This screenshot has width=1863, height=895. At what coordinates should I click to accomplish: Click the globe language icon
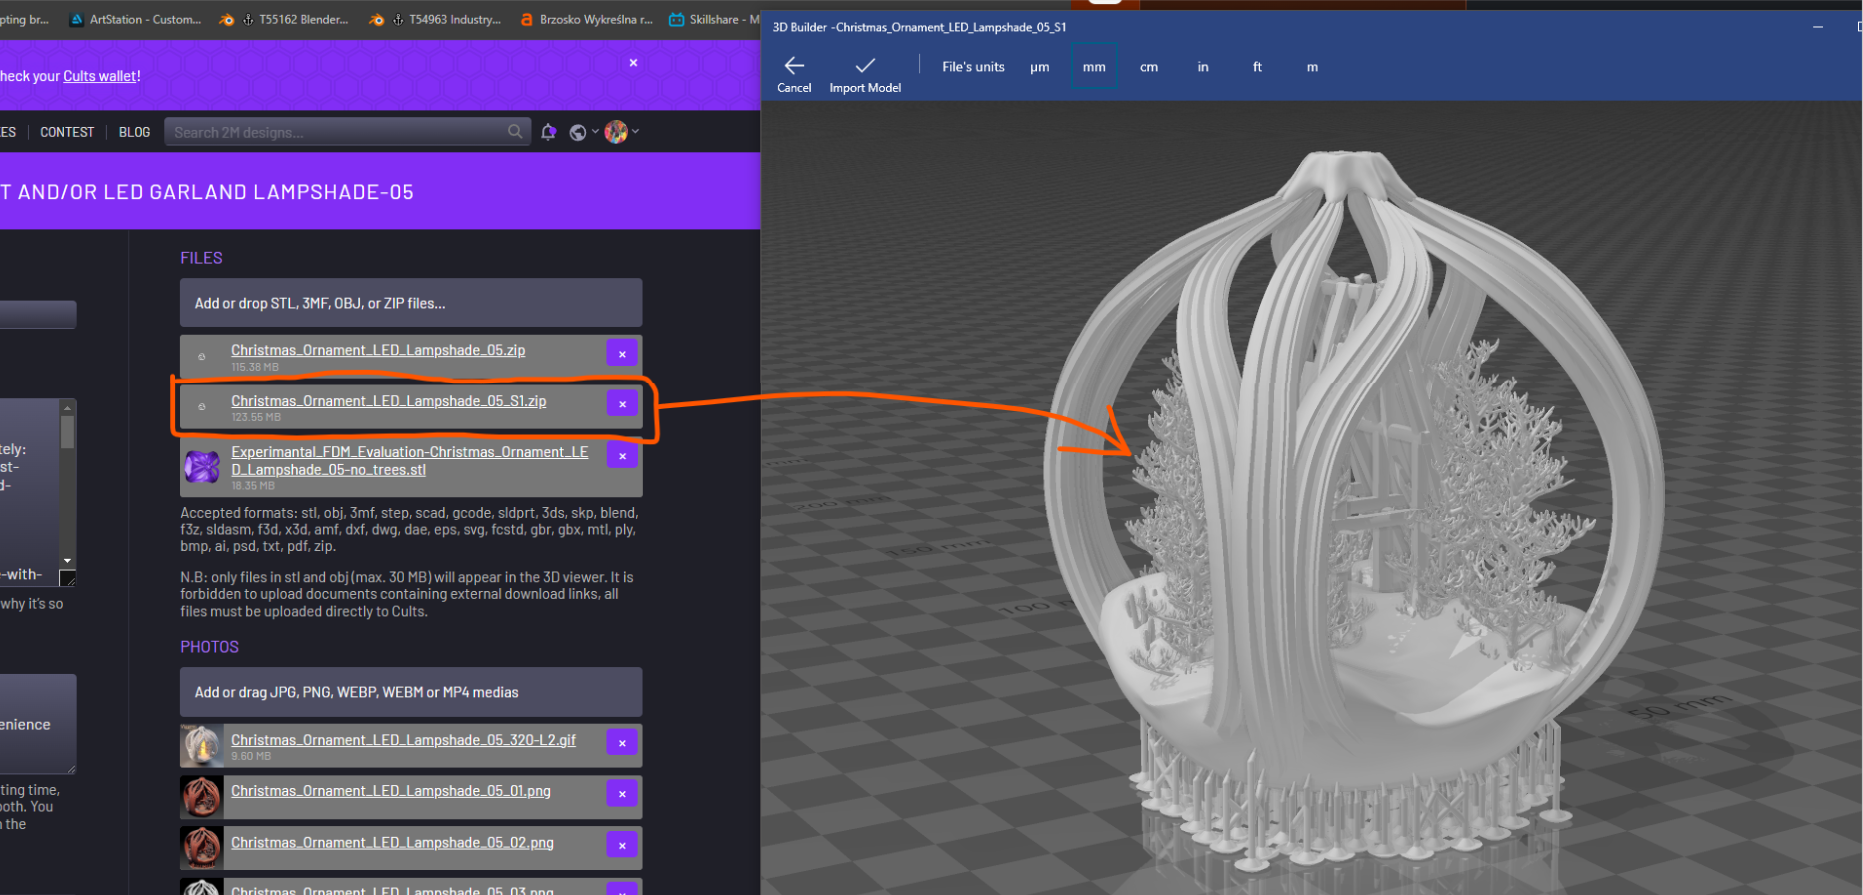click(x=578, y=132)
